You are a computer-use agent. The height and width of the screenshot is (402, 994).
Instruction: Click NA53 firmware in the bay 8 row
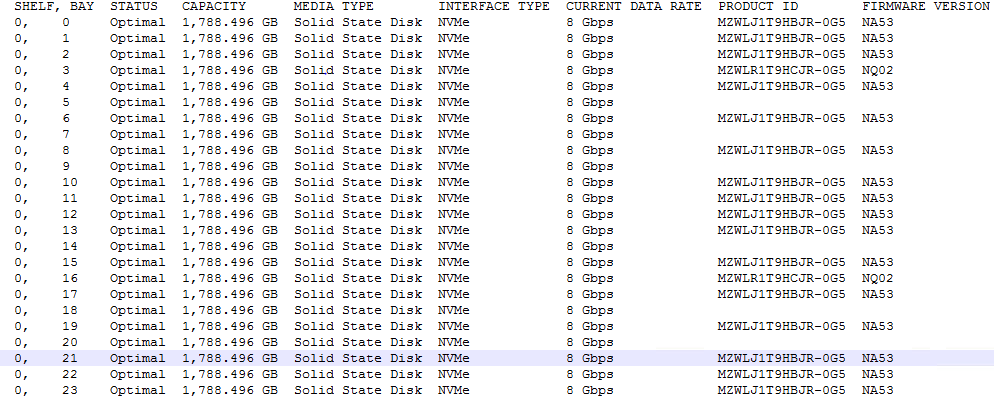[x=878, y=150]
